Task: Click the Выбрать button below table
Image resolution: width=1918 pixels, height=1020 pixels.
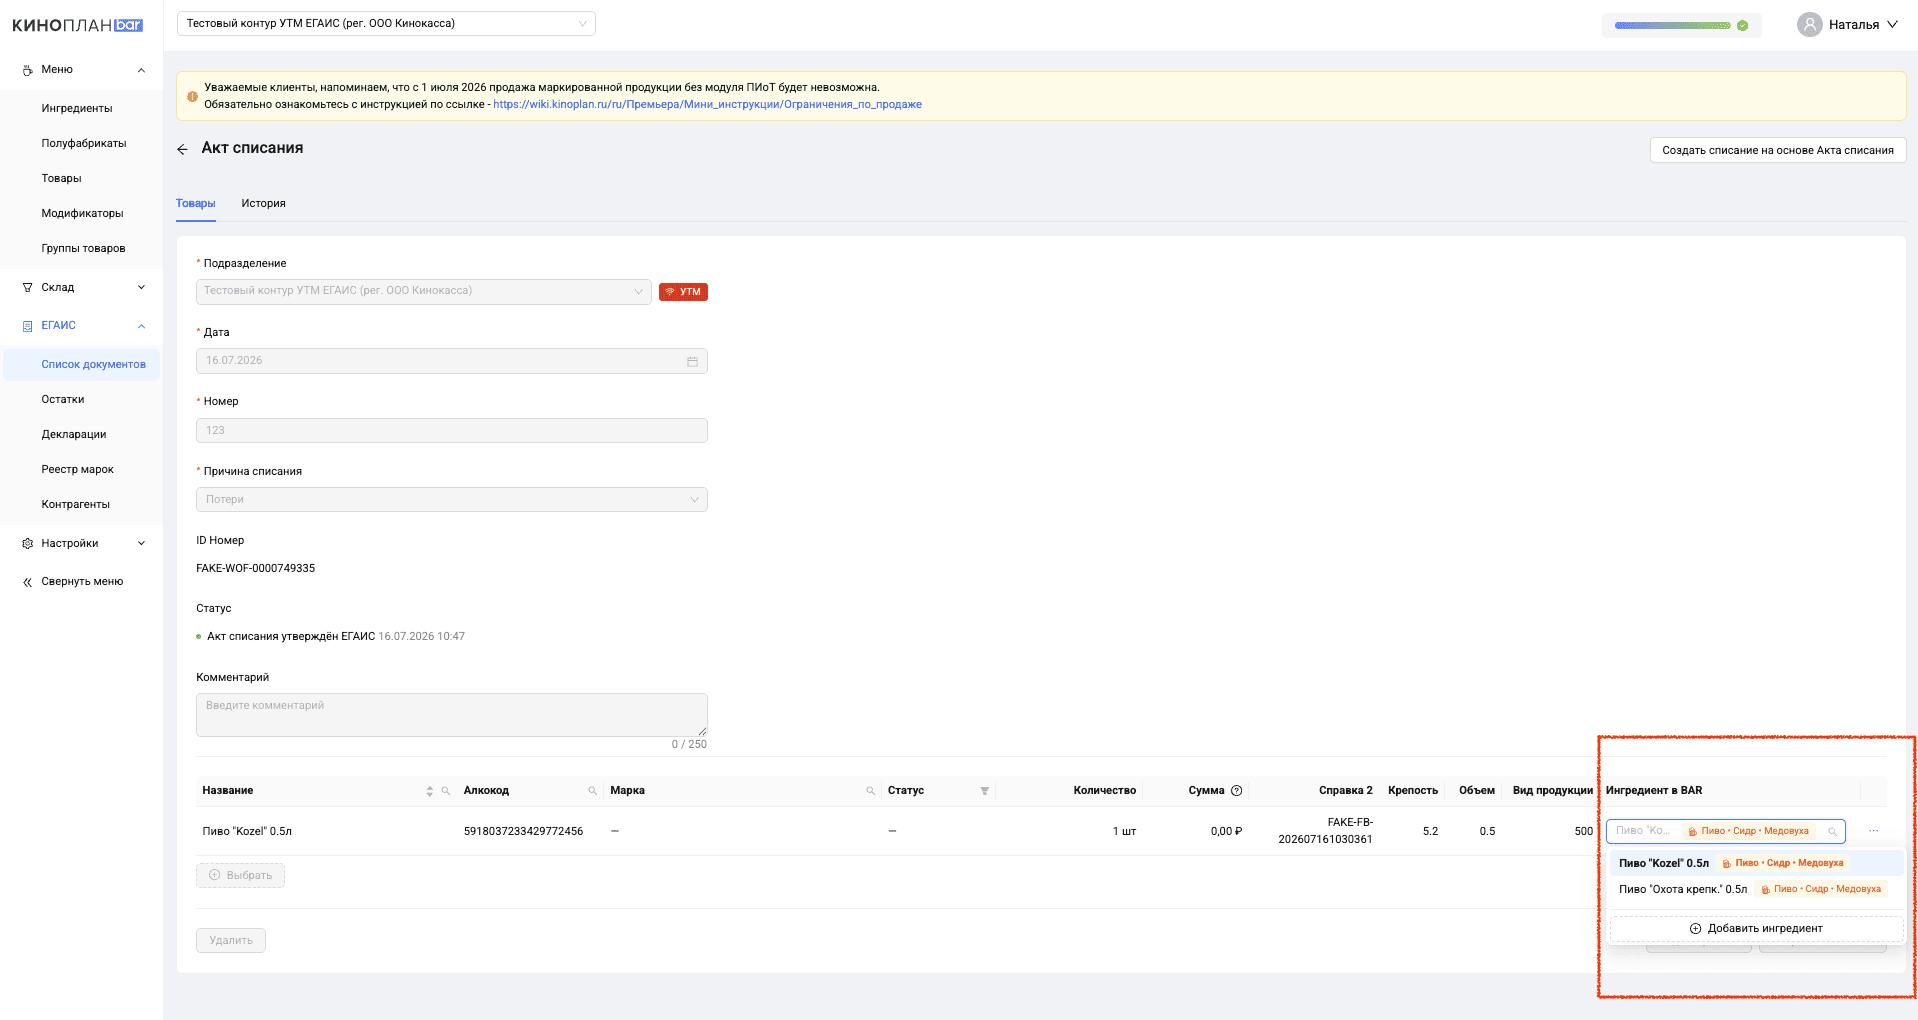Action: [x=240, y=875]
